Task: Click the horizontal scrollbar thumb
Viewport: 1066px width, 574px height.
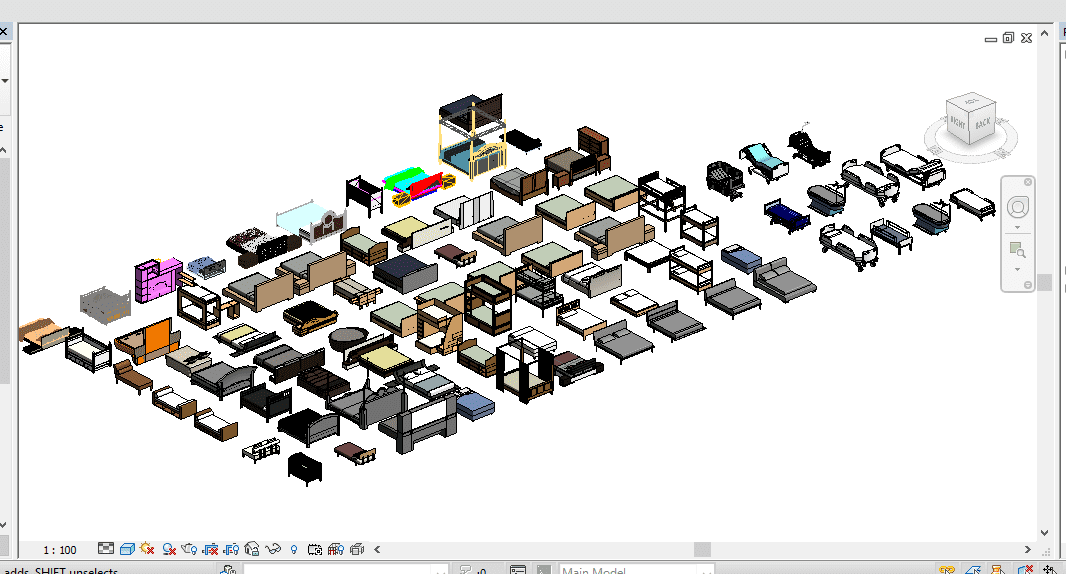Action: point(702,549)
